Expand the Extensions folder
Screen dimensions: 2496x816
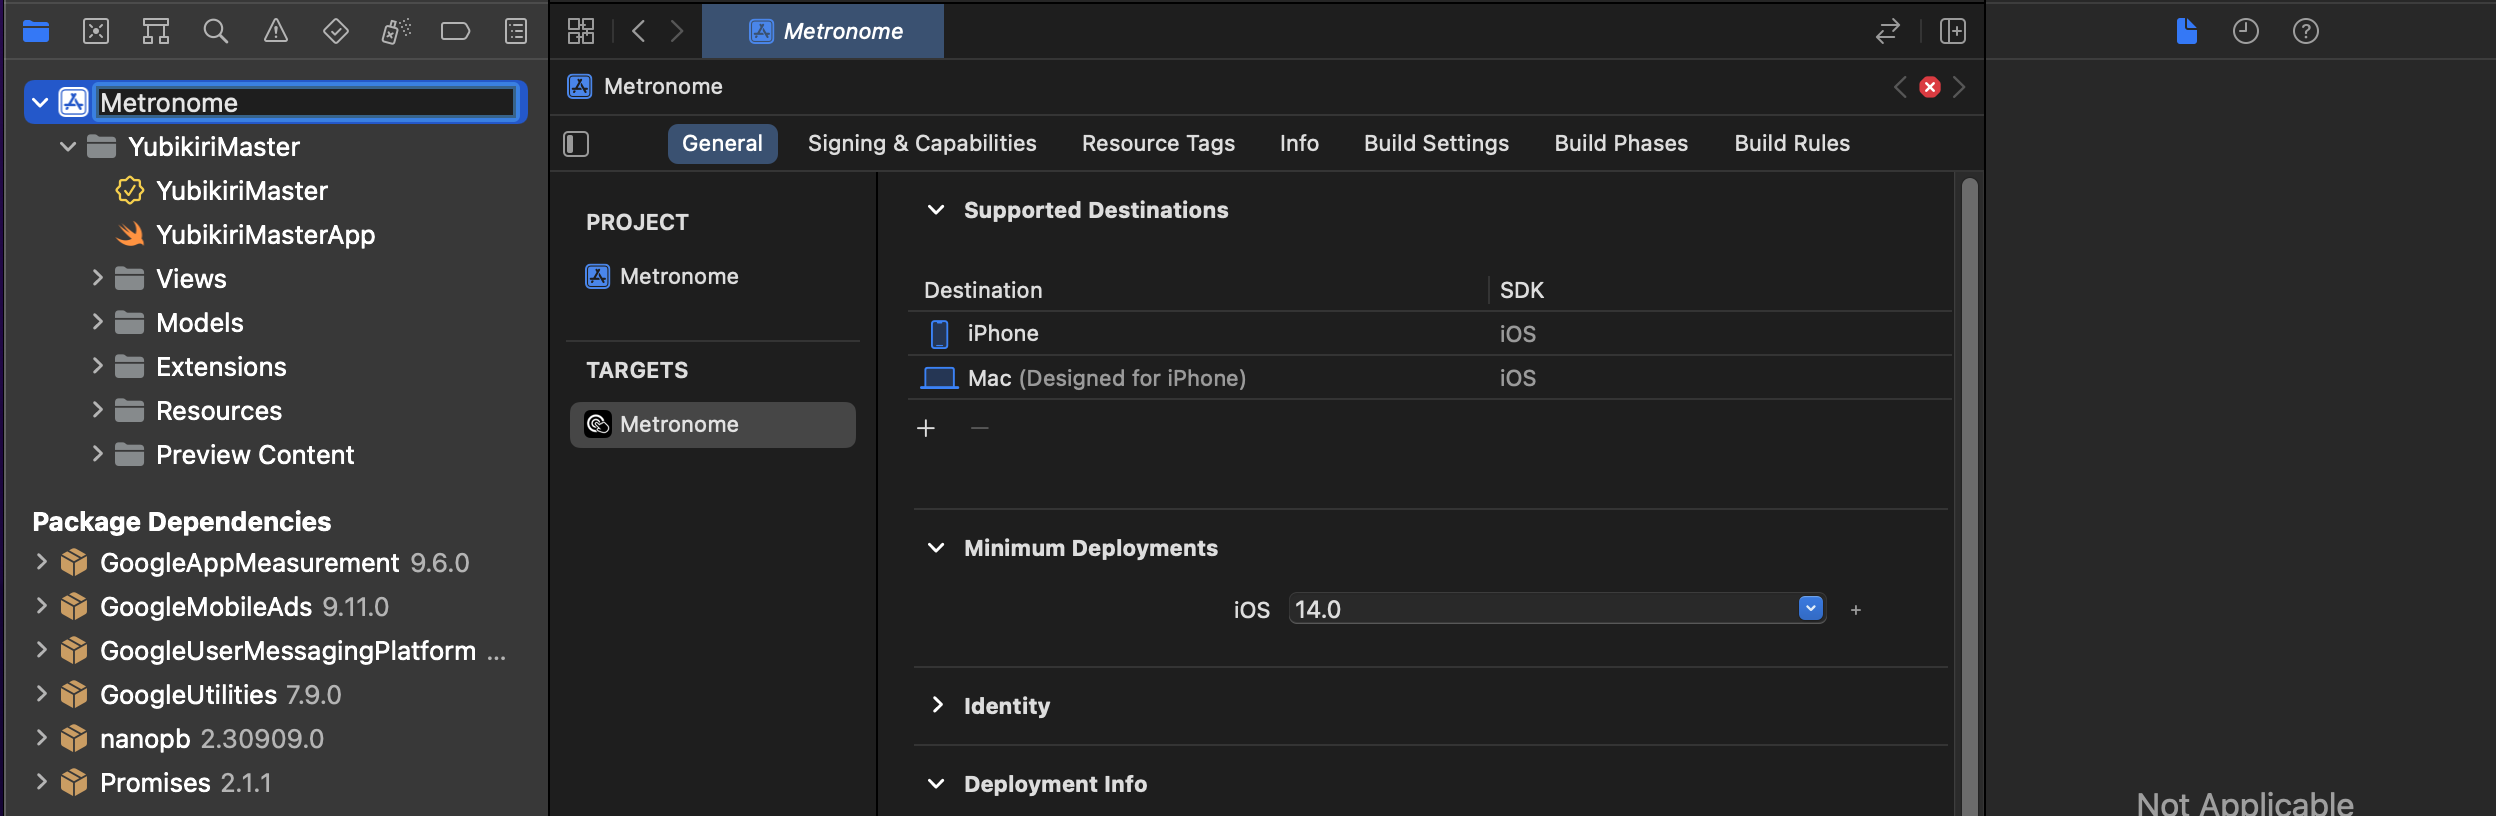point(97,366)
